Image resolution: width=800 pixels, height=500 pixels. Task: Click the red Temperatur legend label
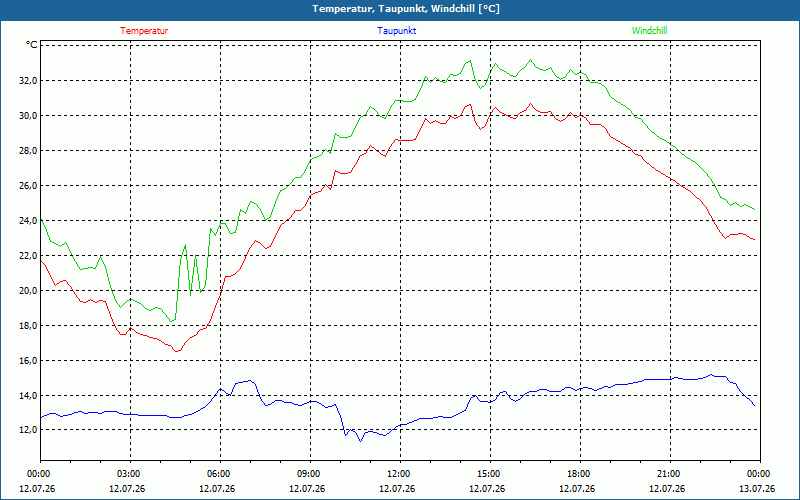(x=144, y=31)
